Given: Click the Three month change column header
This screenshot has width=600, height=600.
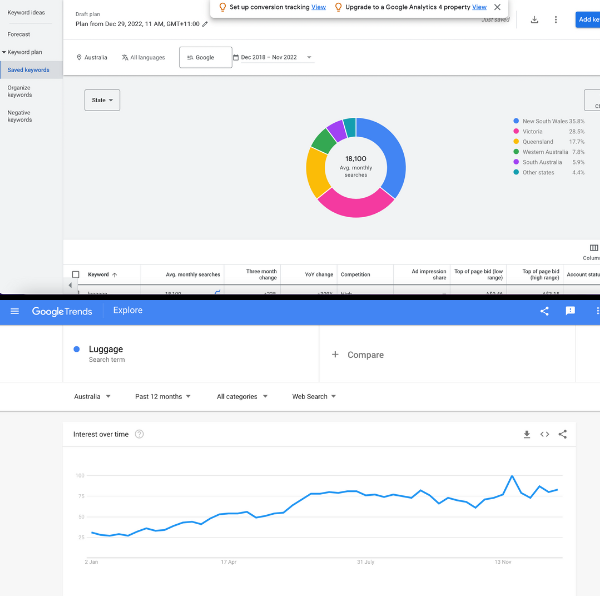Looking at the screenshot, I should (x=261, y=274).
